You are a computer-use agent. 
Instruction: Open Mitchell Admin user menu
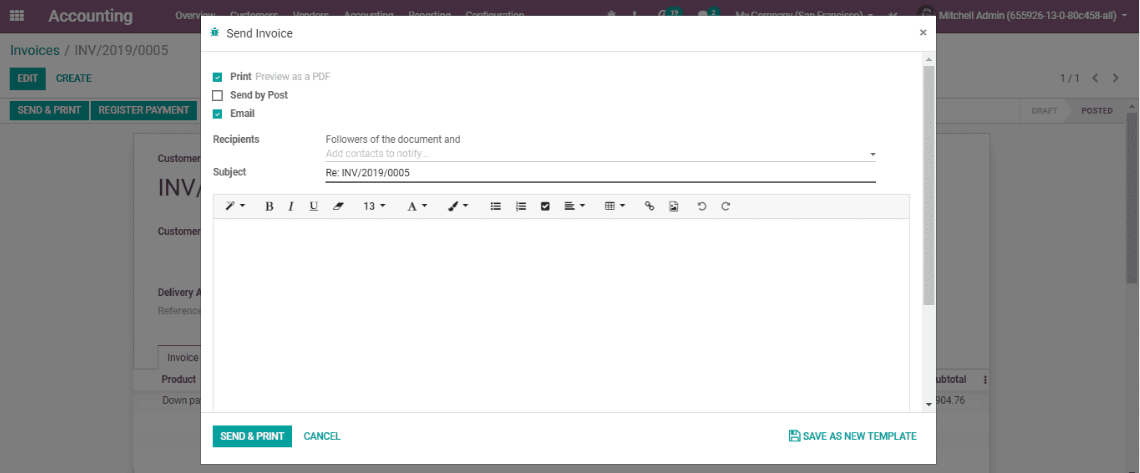[x=1023, y=15]
